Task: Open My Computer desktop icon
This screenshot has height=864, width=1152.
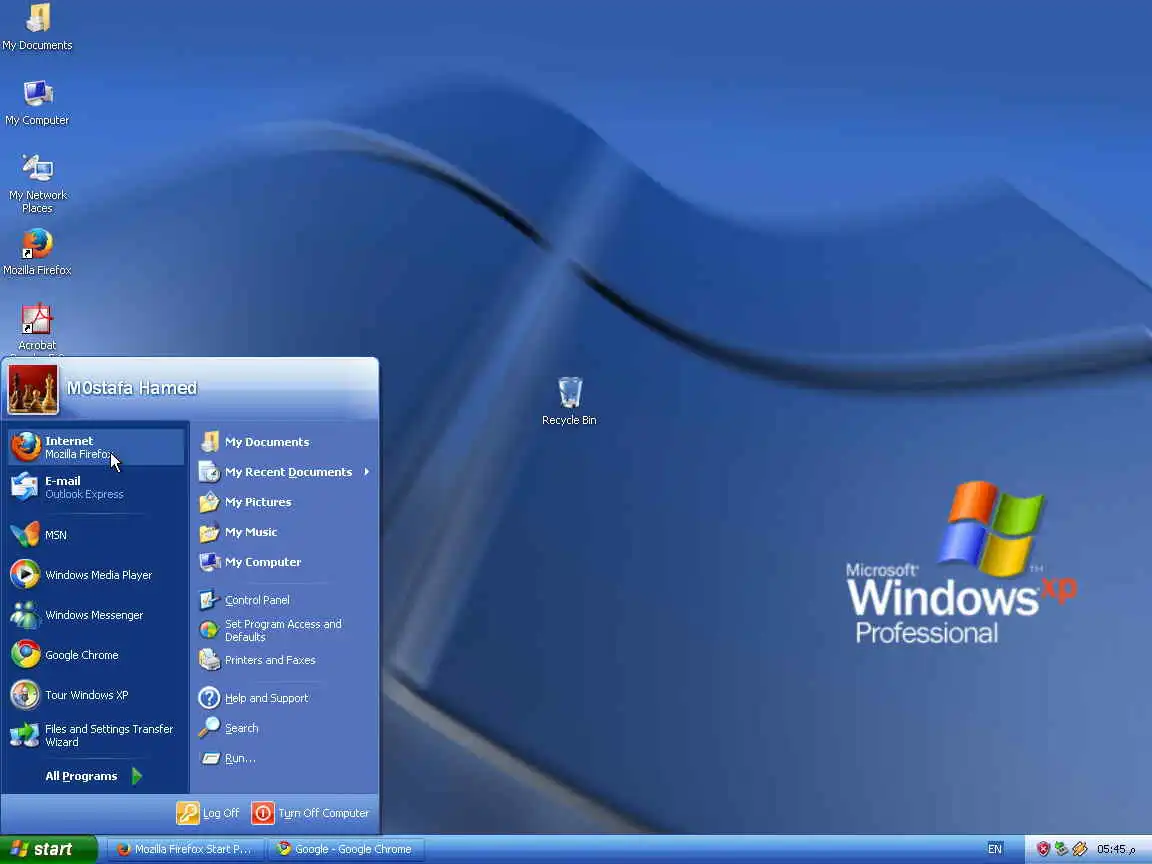Action: click(37, 103)
